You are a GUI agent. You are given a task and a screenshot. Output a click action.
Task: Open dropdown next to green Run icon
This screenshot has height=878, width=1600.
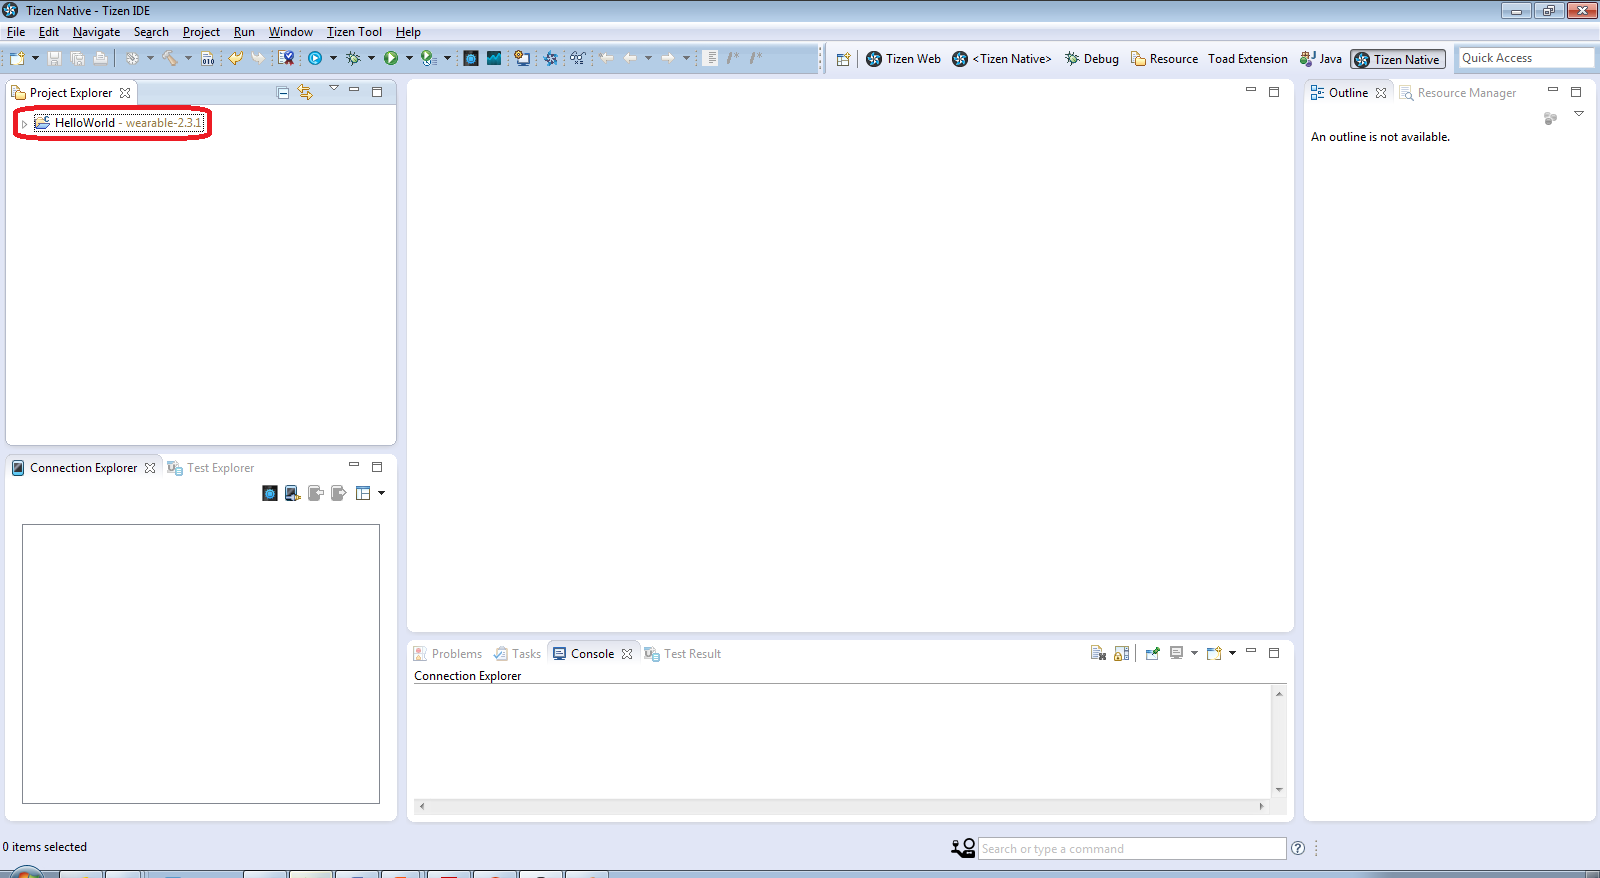[x=409, y=58]
